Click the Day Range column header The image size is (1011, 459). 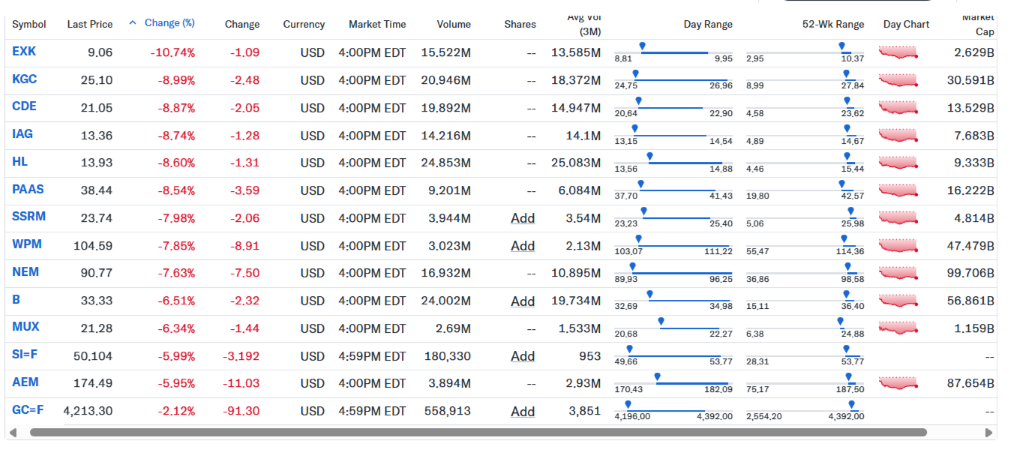(708, 24)
